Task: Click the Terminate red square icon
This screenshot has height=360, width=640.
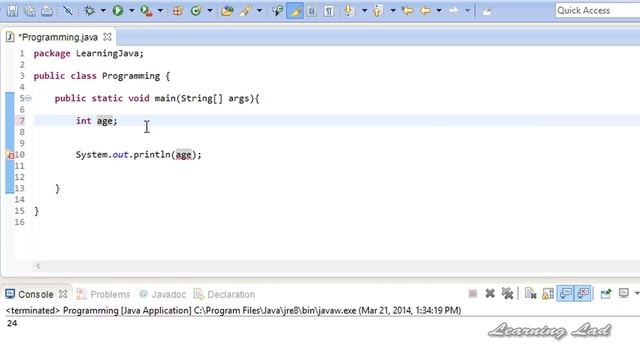Action: [473, 293]
